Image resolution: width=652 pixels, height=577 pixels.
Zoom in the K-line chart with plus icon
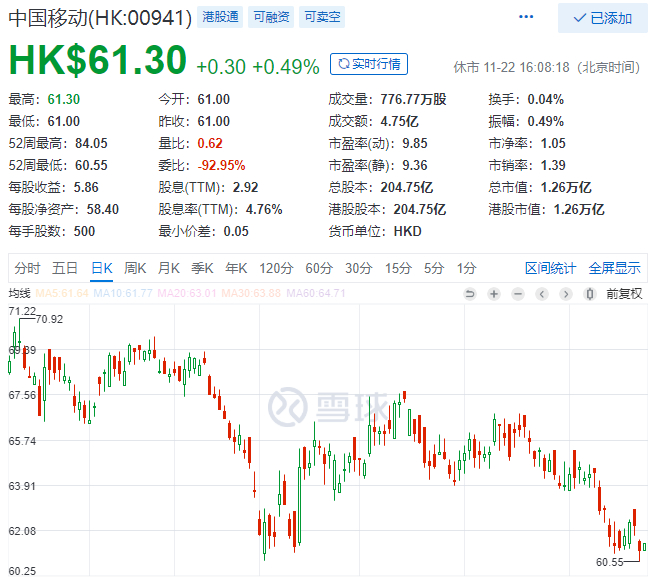(x=494, y=294)
